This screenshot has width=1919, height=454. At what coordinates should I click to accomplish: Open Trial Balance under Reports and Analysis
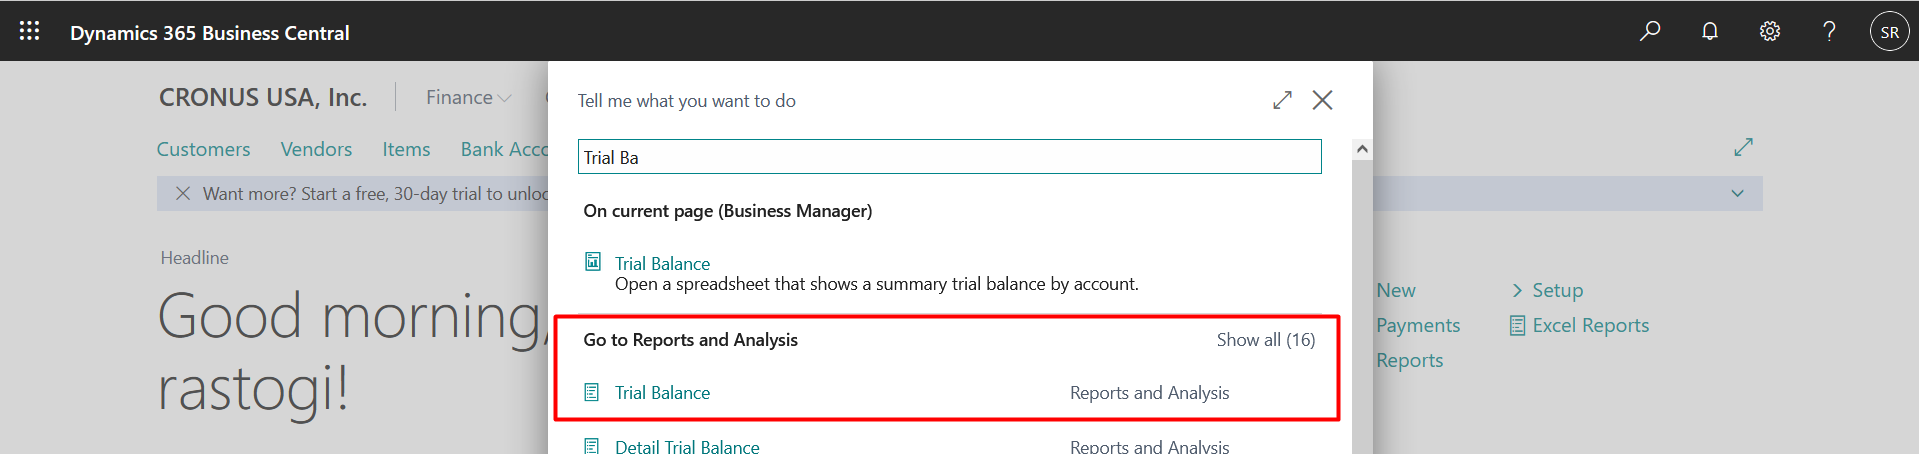pyautogui.click(x=662, y=393)
